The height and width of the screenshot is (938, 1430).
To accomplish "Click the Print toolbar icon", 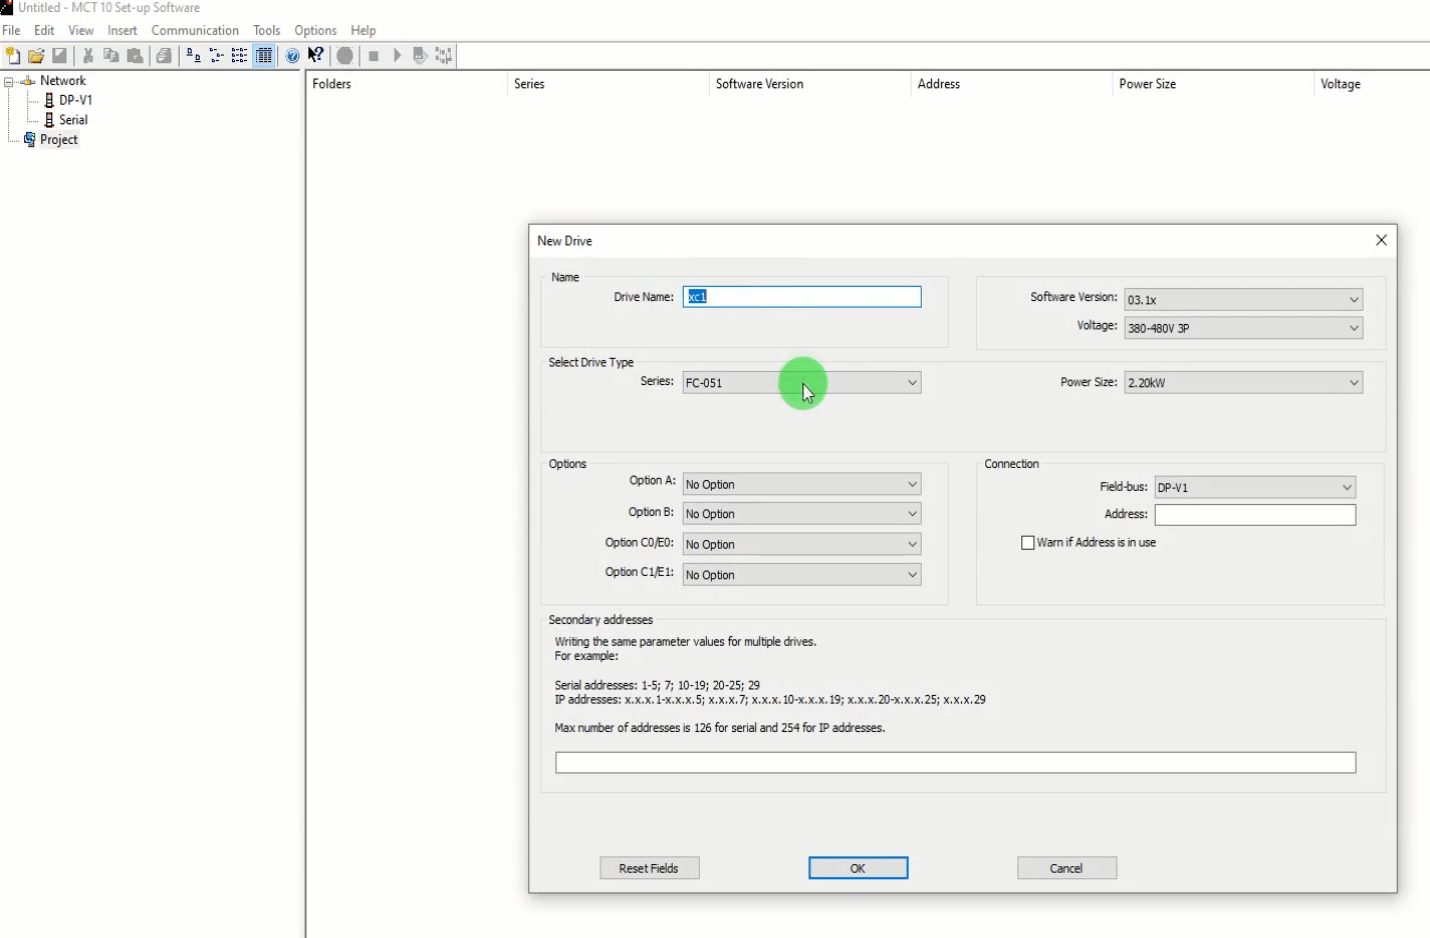I will pos(164,56).
